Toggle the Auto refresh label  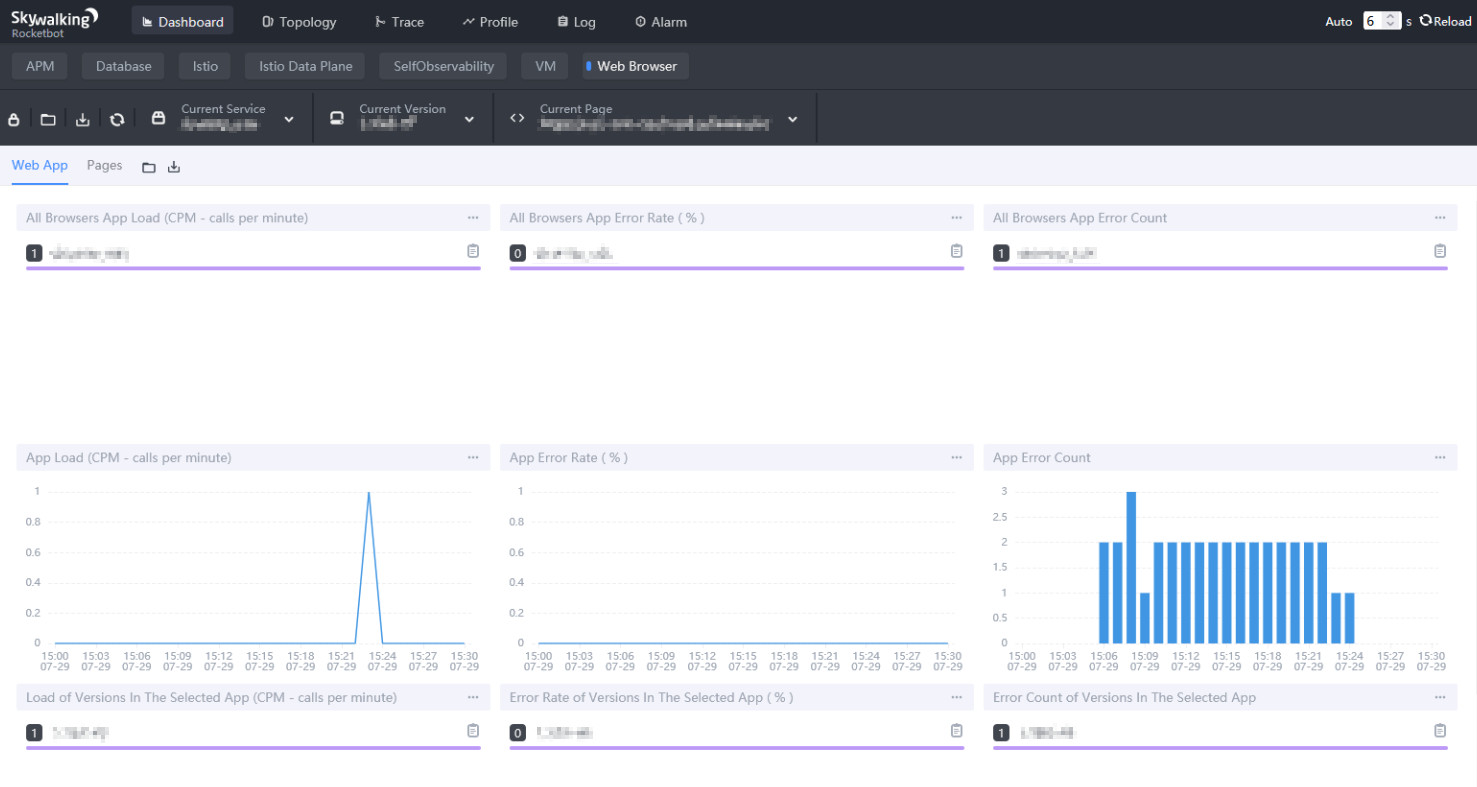pos(1338,21)
